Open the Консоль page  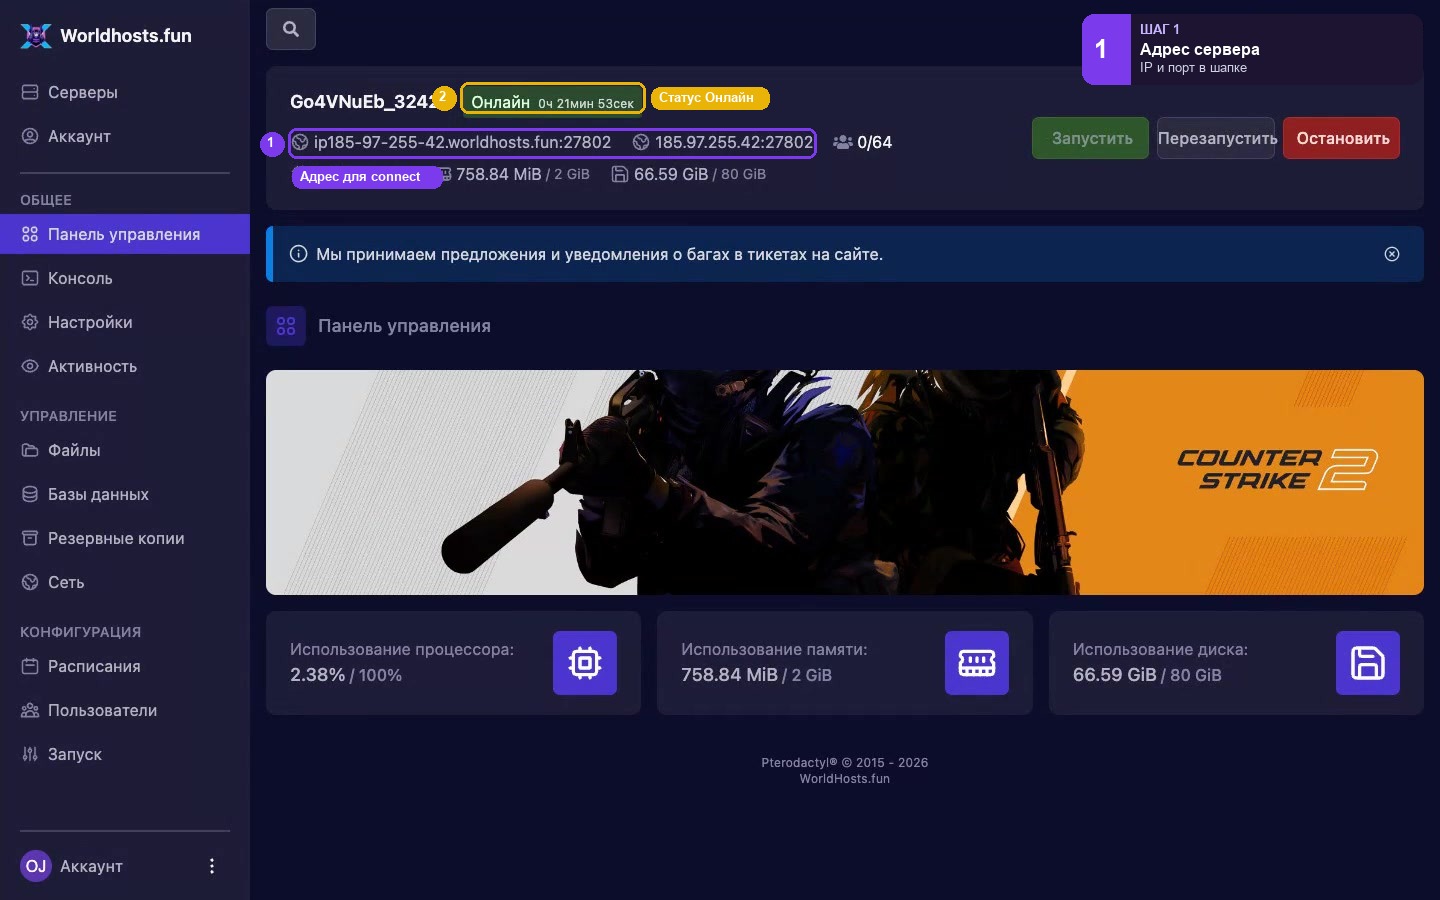point(125,278)
